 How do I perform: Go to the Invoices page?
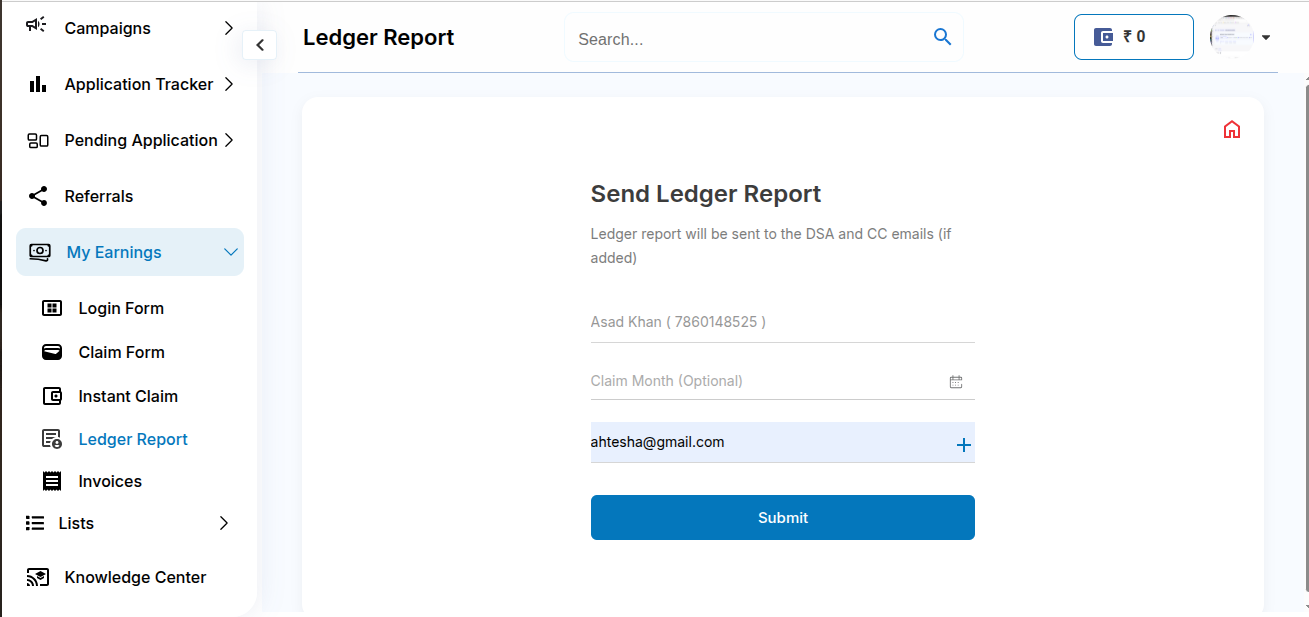click(x=110, y=481)
